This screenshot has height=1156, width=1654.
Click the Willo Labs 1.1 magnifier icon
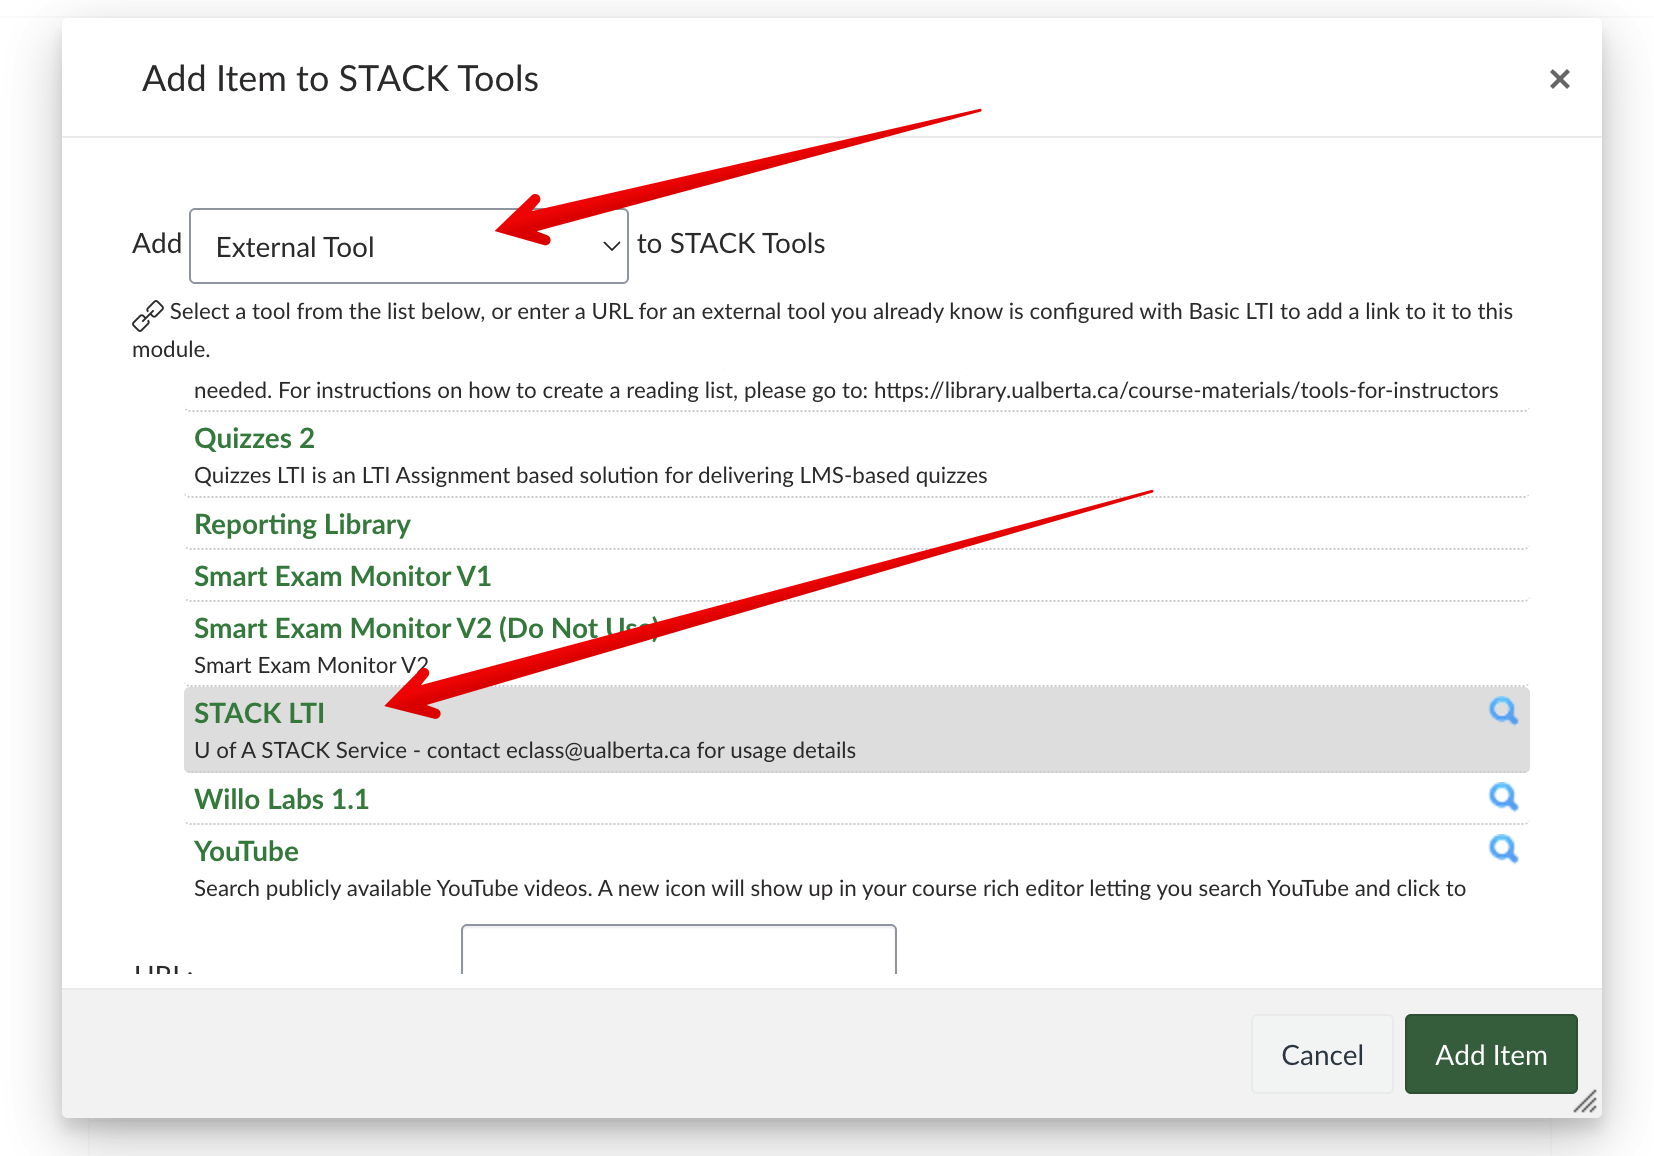click(x=1503, y=797)
